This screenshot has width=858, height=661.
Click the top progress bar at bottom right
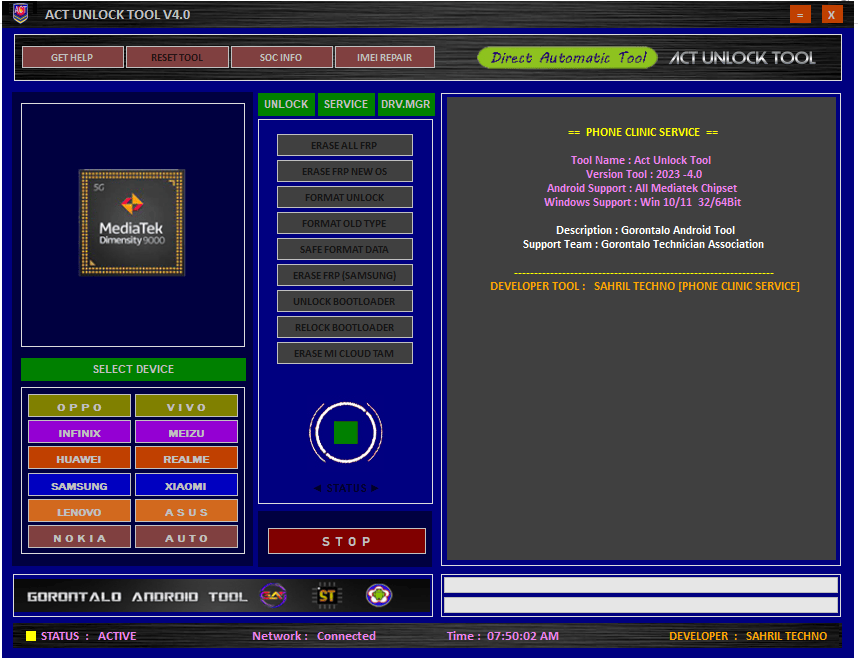click(640, 584)
